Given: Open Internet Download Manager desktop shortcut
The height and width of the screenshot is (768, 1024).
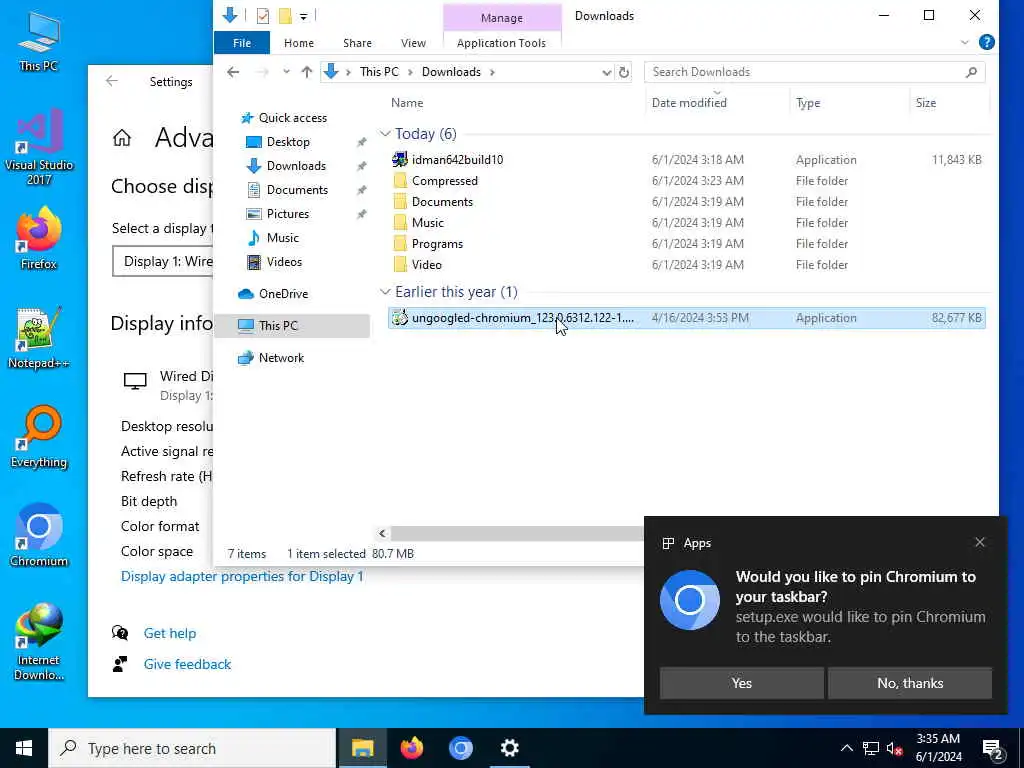Looking at the screenshot, I should pos(39,641).
